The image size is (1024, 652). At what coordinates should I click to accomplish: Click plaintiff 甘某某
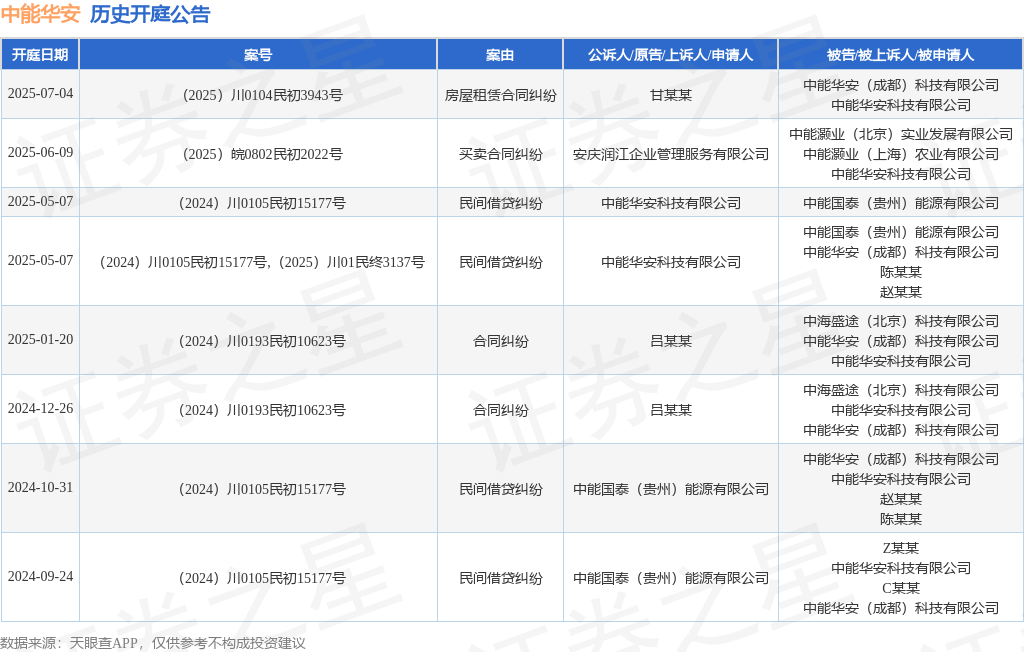tap(671, 95)
